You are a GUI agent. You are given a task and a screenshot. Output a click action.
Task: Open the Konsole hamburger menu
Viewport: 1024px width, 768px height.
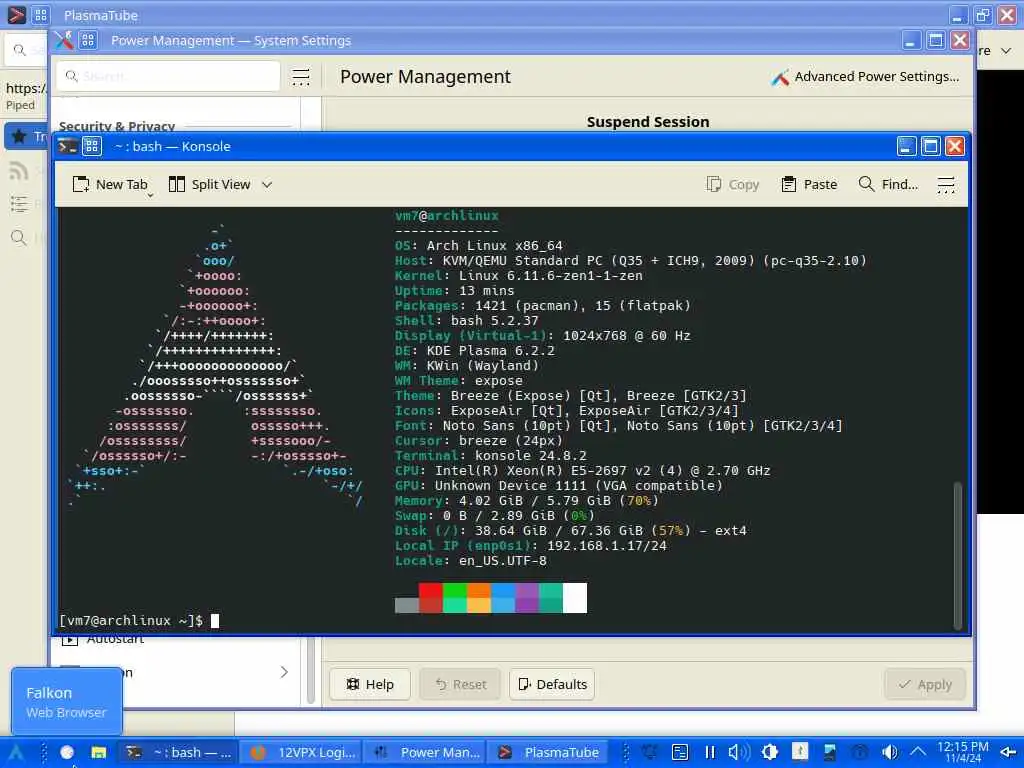[x=946, y=185]
